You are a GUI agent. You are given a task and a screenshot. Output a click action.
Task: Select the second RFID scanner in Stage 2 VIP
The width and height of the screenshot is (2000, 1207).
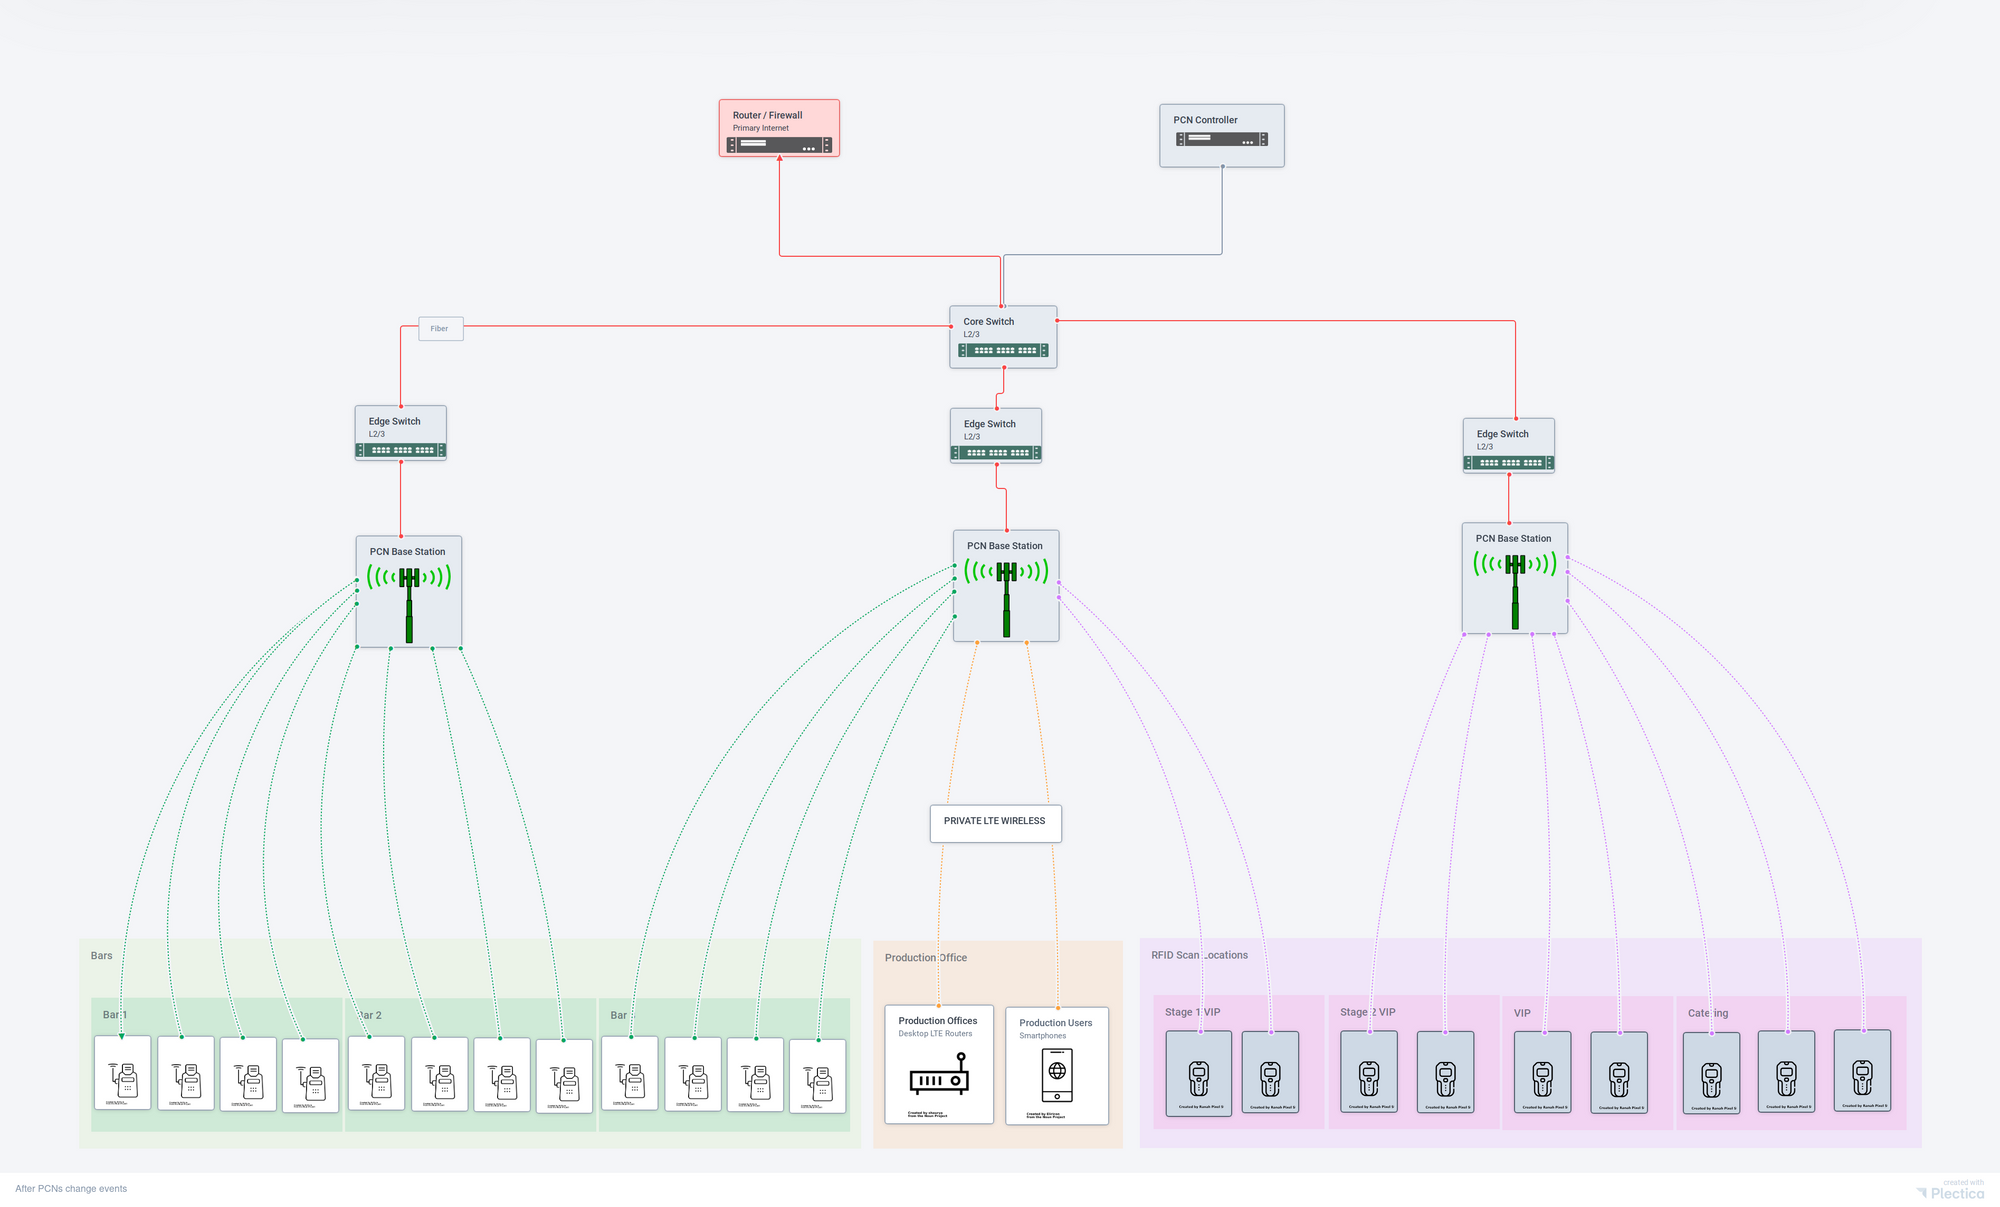click(x=1446, y=1072)
